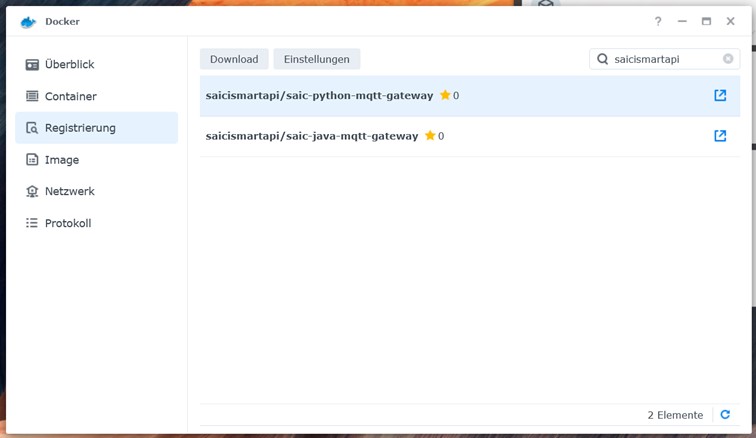Viewport: 756px width, 438px height.
Task: Click the search magnifier icon
Action: [602, 59]
